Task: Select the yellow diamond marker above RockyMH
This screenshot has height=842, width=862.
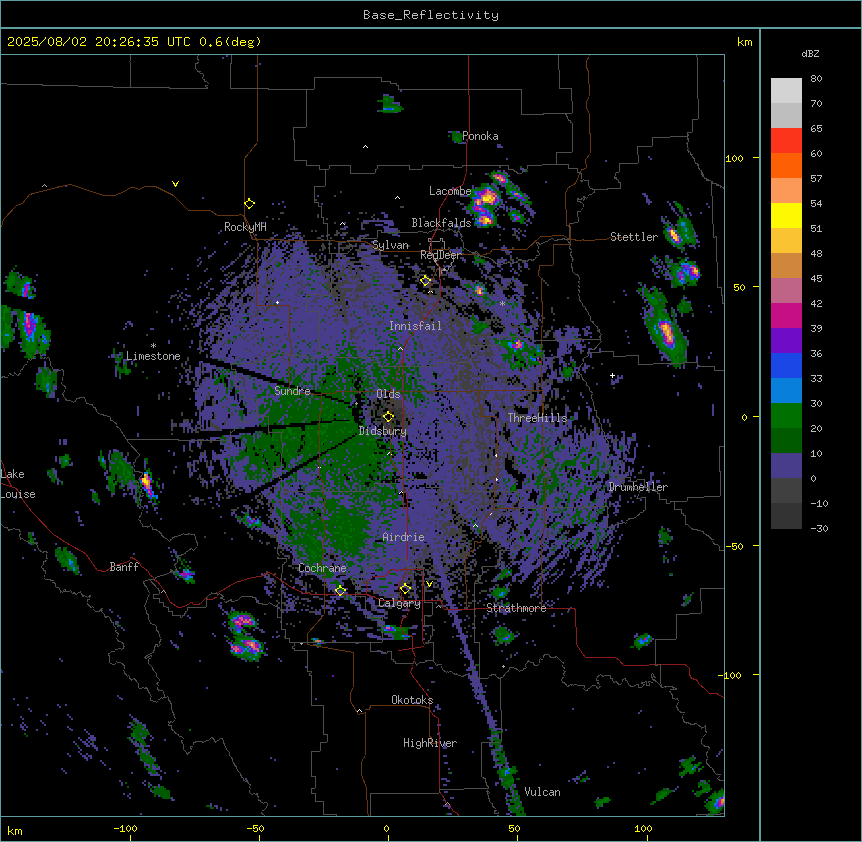Action: (x=250, y=203)
